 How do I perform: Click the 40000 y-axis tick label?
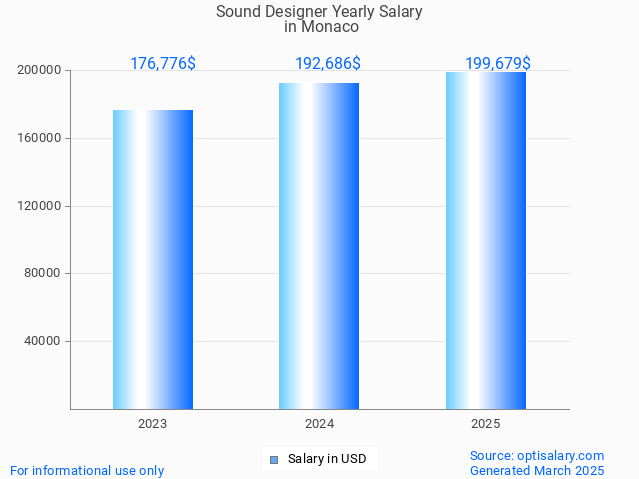43,341
